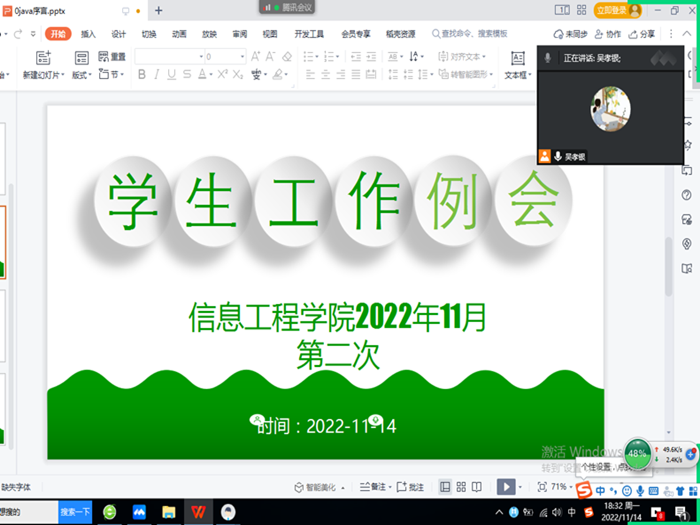The width and height of the screenshot is (700, 525).
Task: Click the vertical scrollbar beside slide
Action: [668, 270]
